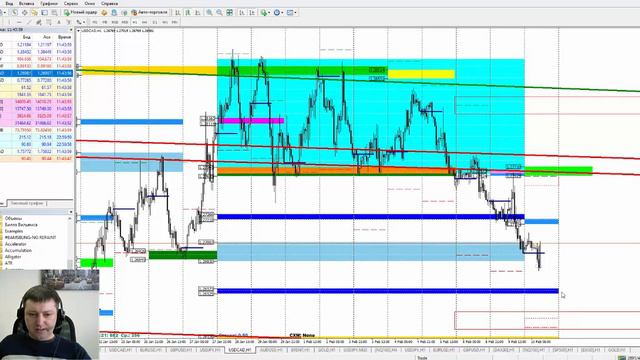This screenshot has width=640, height=360.
Task: Open the AUDUSD,H1 chart tab
Action: 271,350
